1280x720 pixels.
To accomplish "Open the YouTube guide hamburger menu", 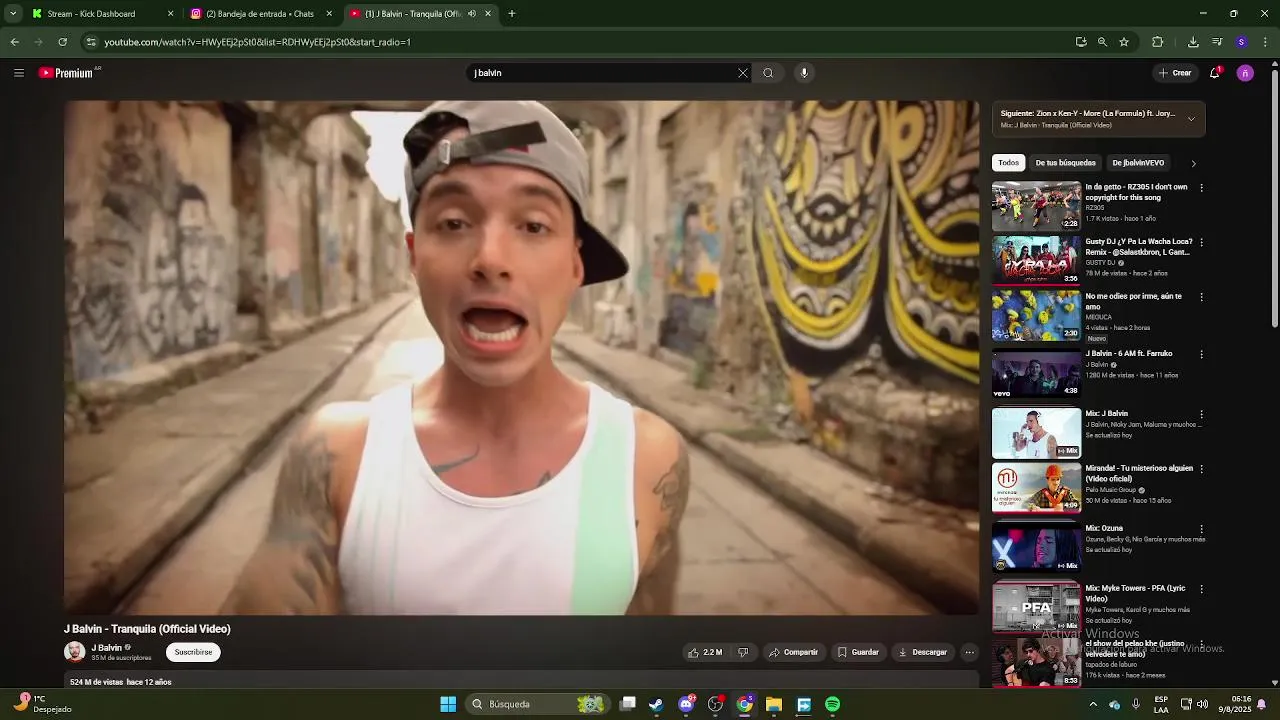I will [x=18, y=73].
